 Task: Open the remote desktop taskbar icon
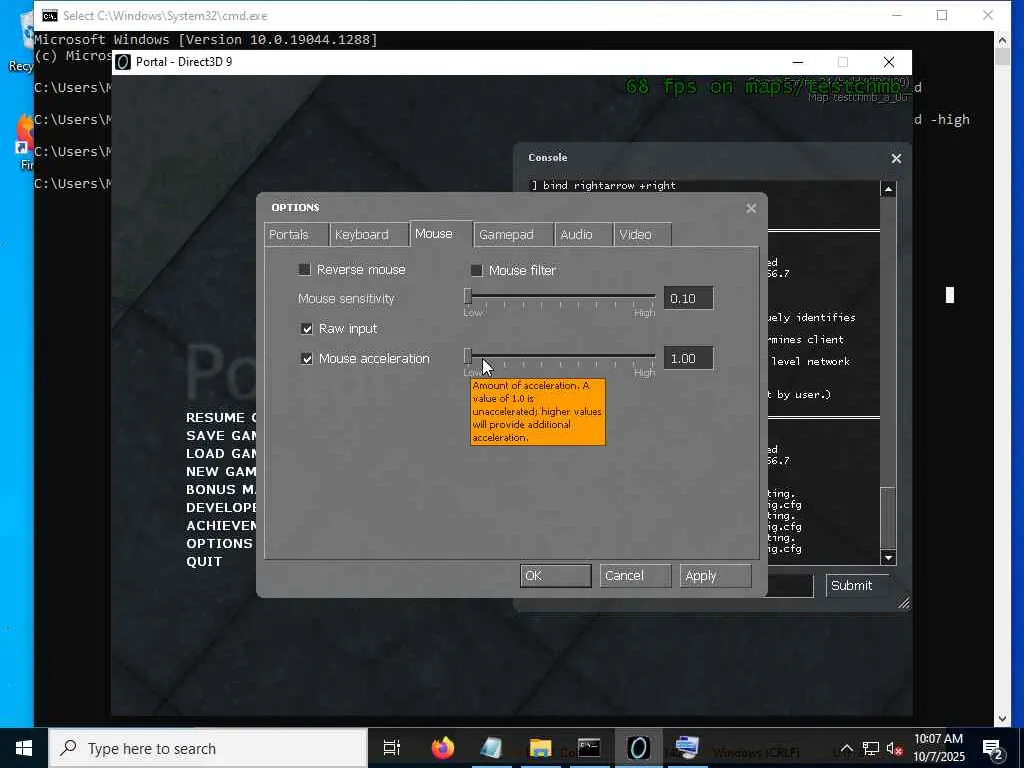pyautogui.click(x=687, y=748)
